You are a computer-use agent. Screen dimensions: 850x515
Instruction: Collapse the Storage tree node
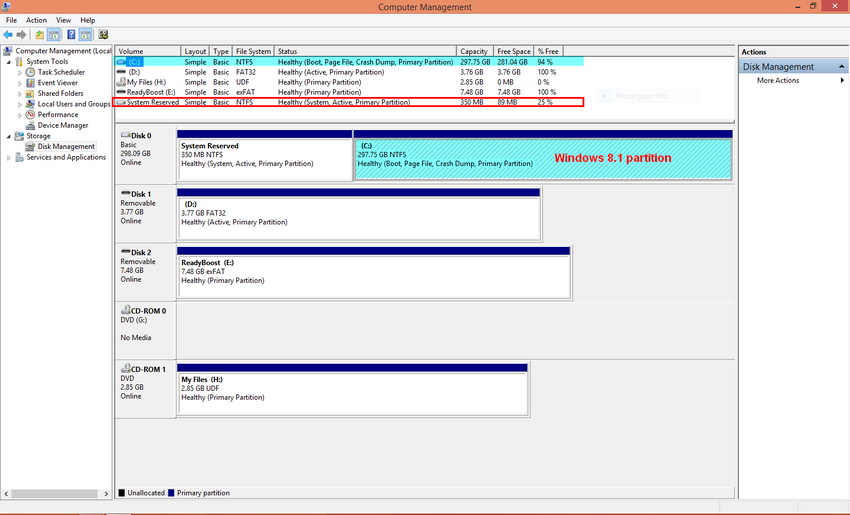[x=9, y=136]
